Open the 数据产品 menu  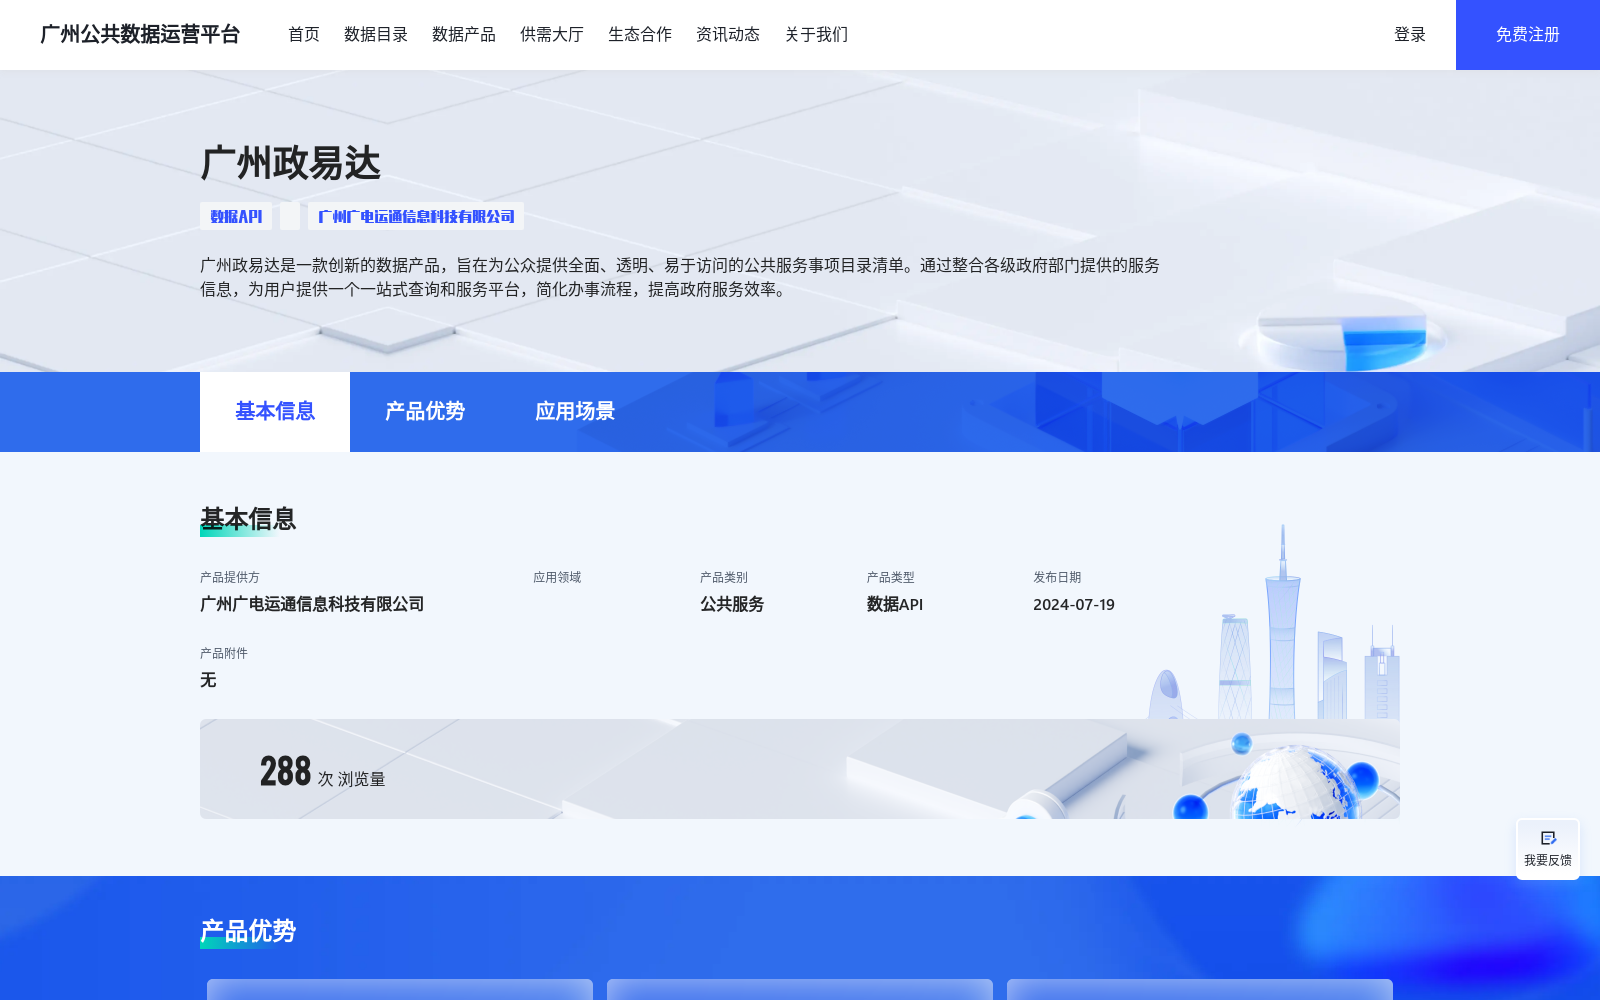pos(464,34)
